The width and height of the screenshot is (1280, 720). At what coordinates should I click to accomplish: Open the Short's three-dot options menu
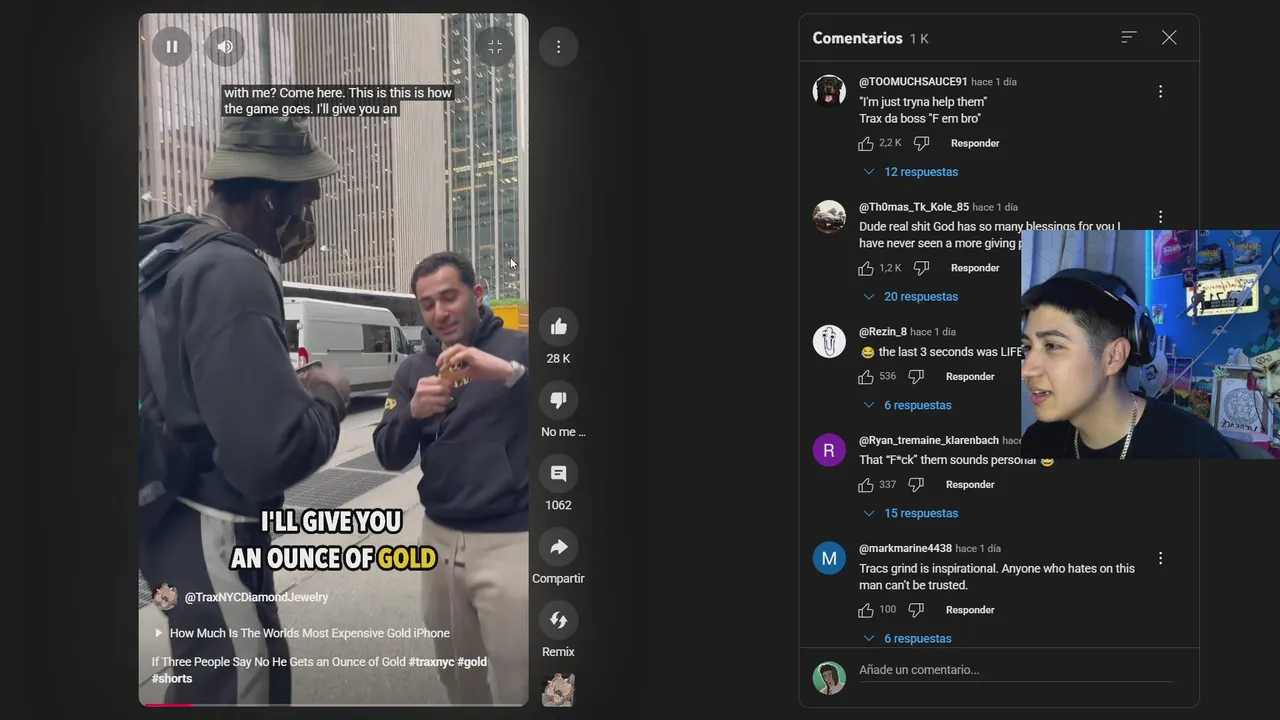tap(558, 46)
